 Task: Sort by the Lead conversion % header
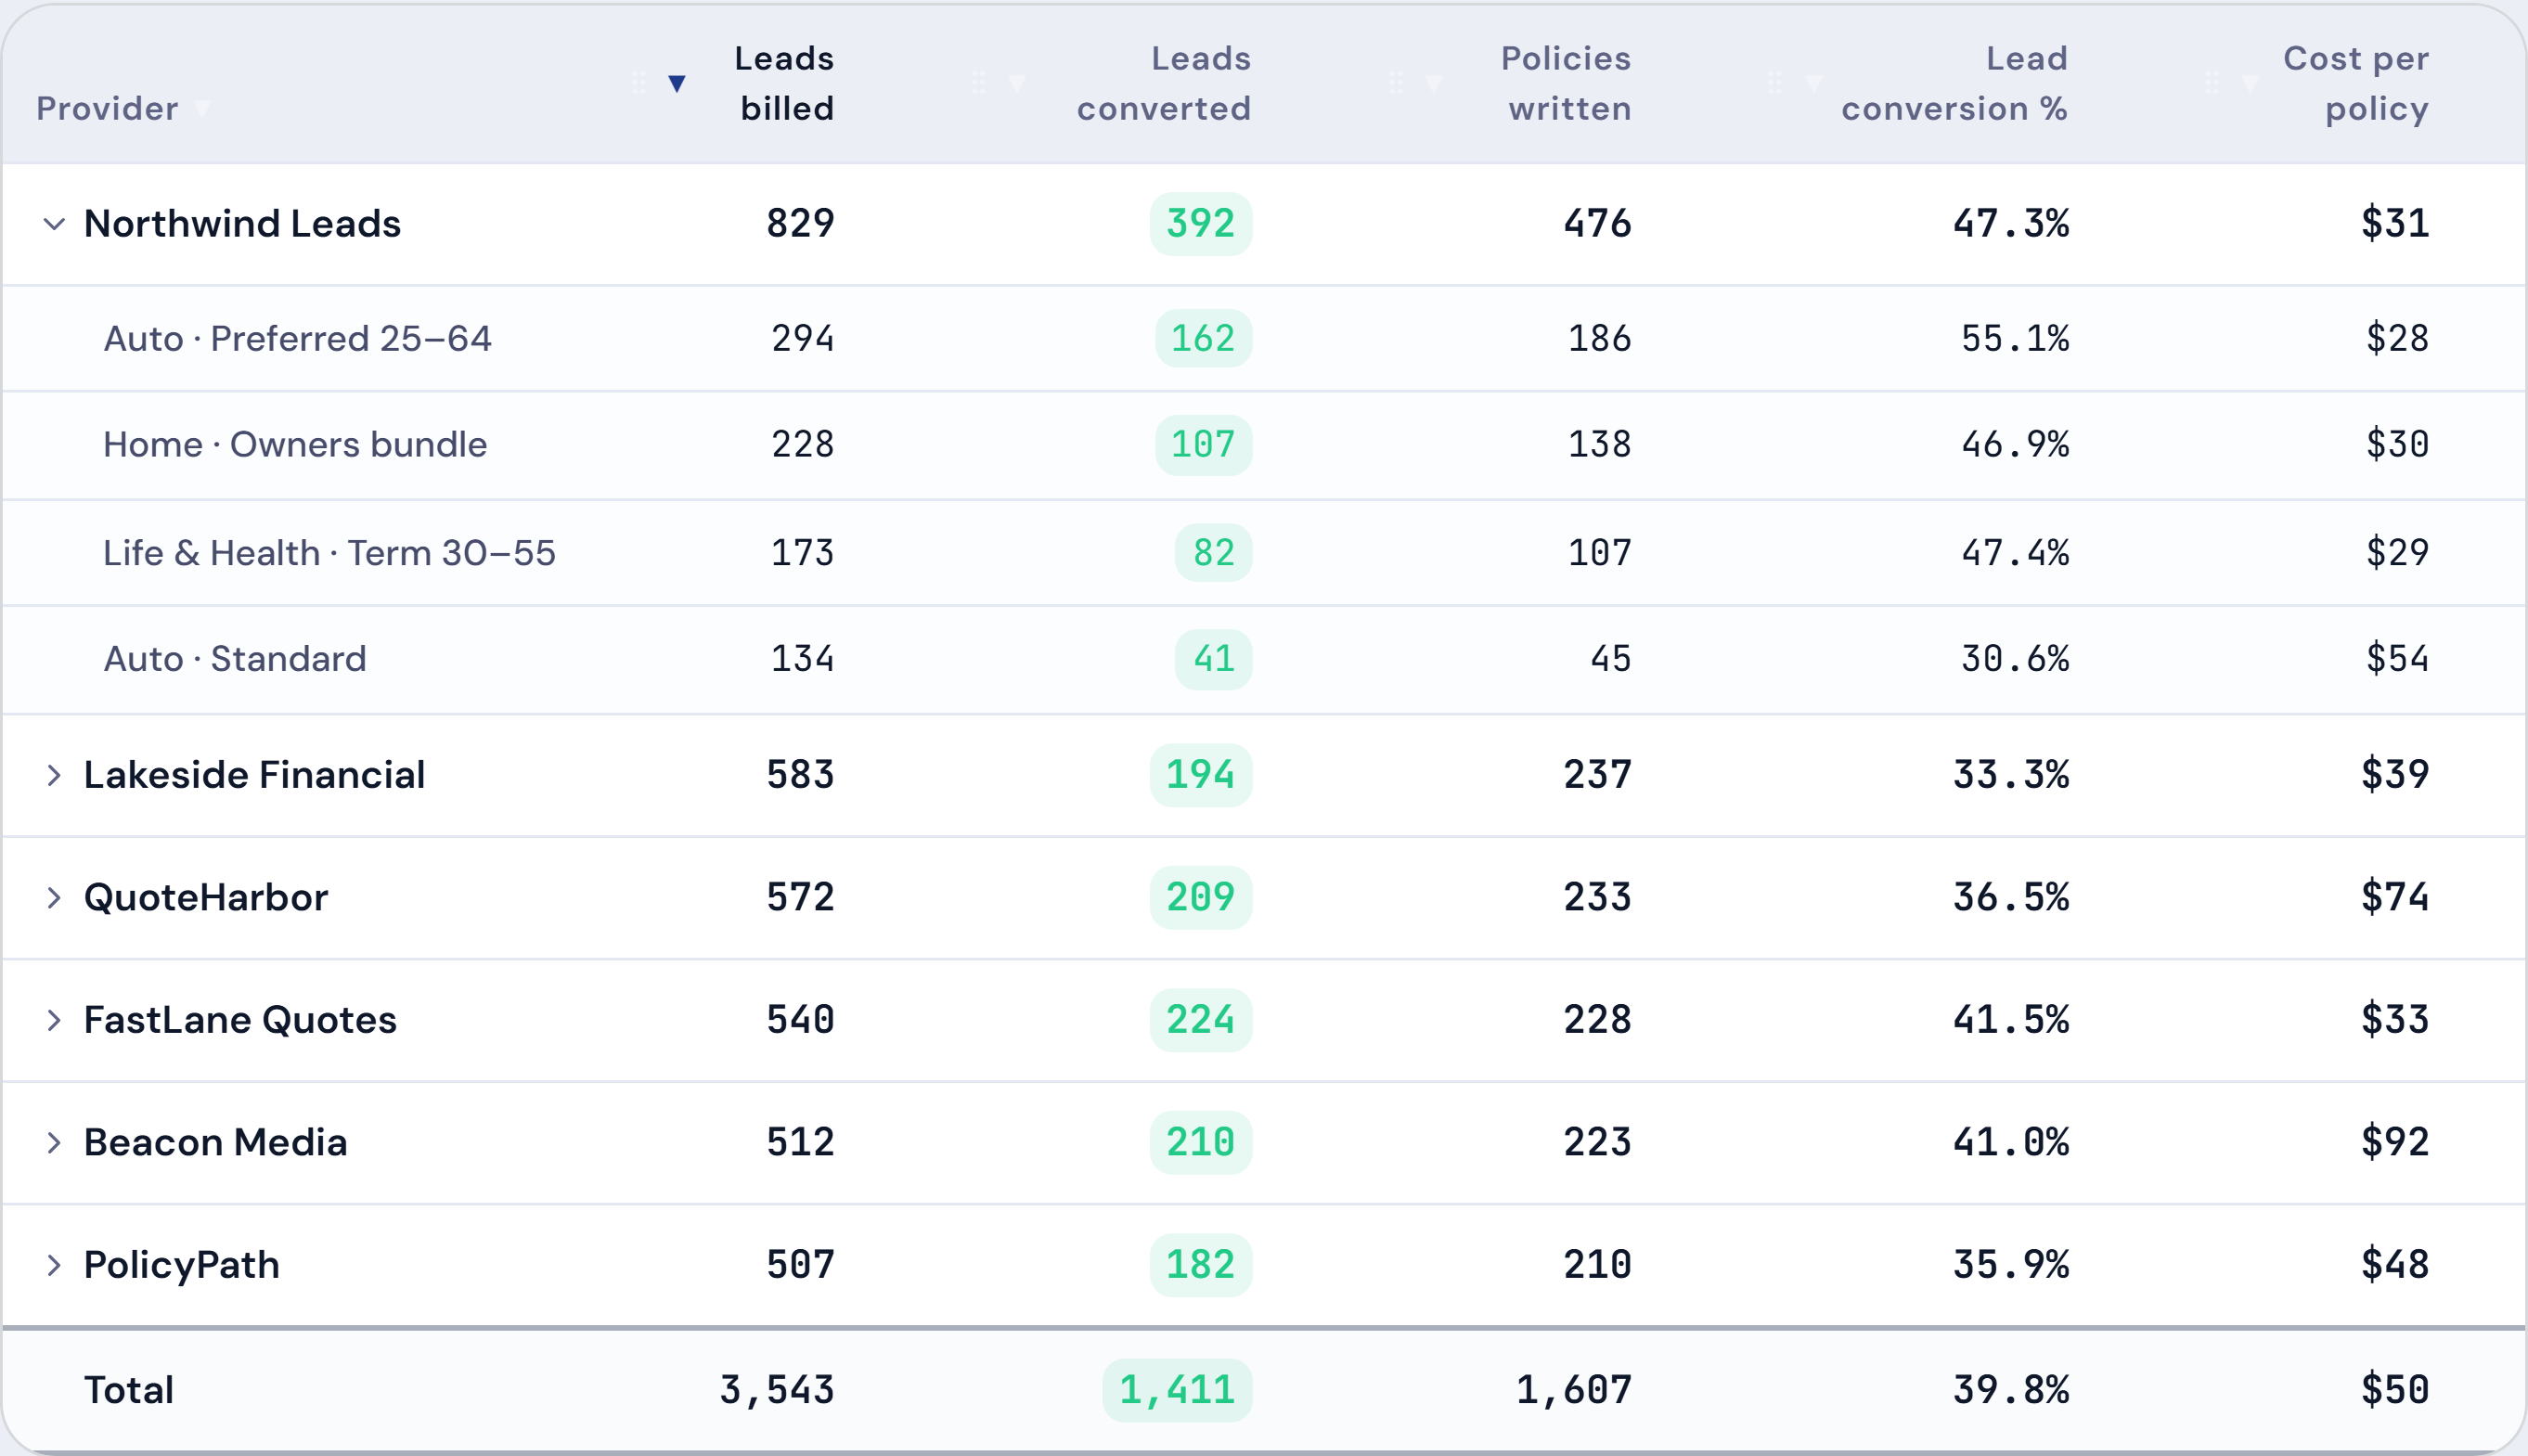[x=1954, y=83]
